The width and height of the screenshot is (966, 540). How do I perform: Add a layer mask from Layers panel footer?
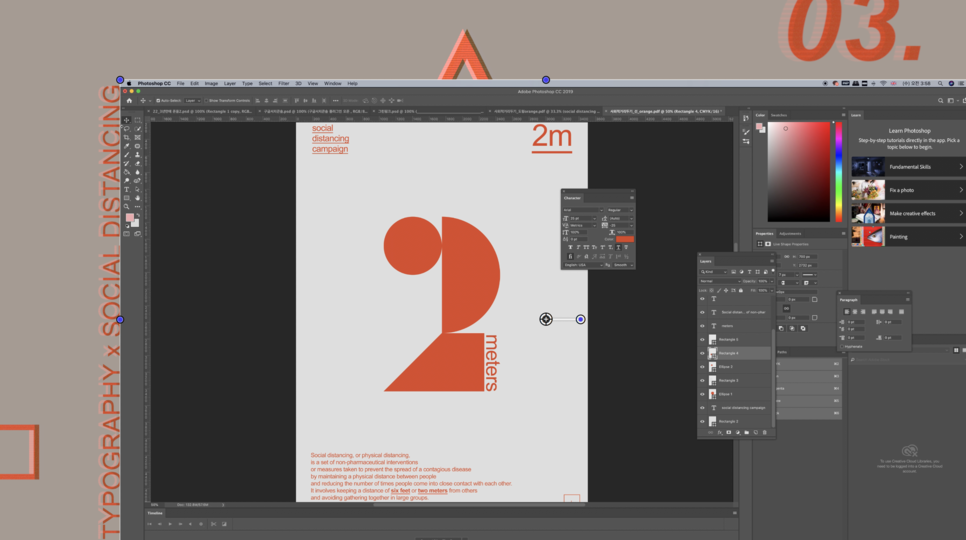point(729,432)
